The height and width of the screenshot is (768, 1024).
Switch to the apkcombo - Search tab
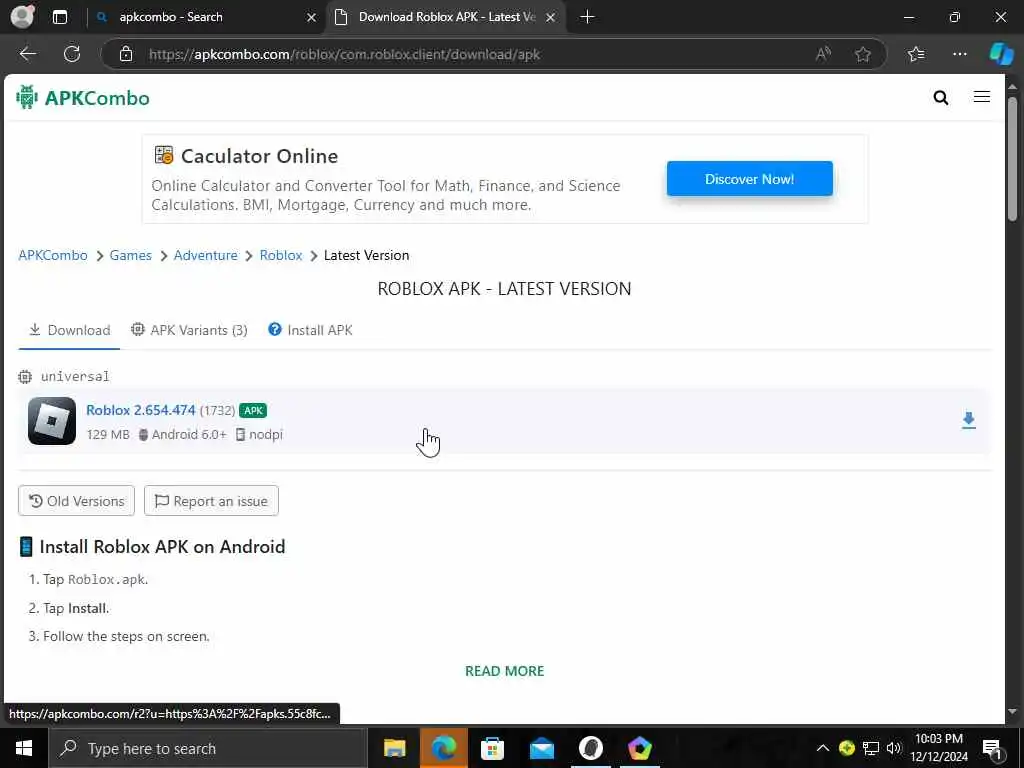[204, 17]
